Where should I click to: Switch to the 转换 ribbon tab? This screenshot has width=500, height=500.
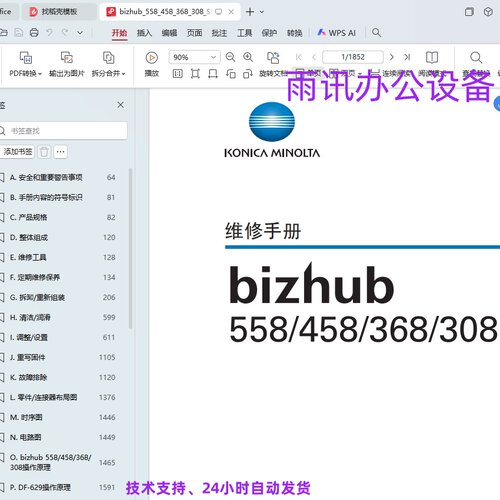(295, 33)
